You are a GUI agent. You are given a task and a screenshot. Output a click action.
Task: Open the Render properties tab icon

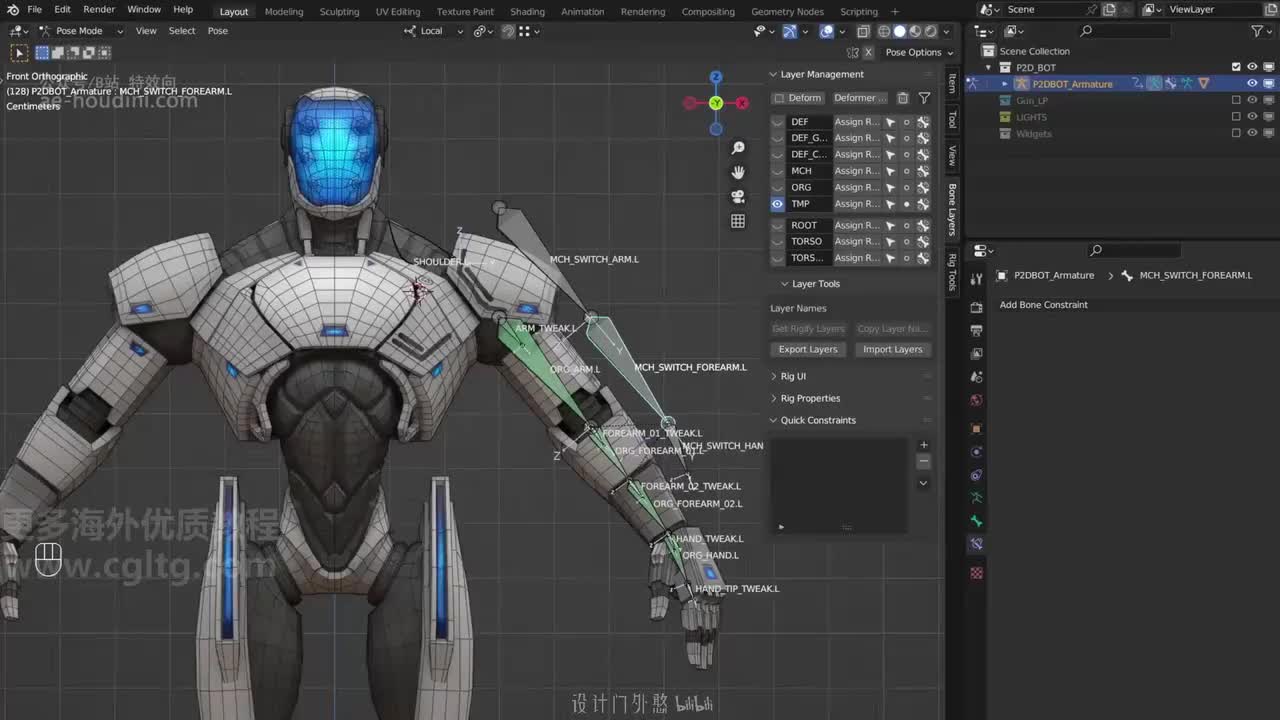(977, 308)
